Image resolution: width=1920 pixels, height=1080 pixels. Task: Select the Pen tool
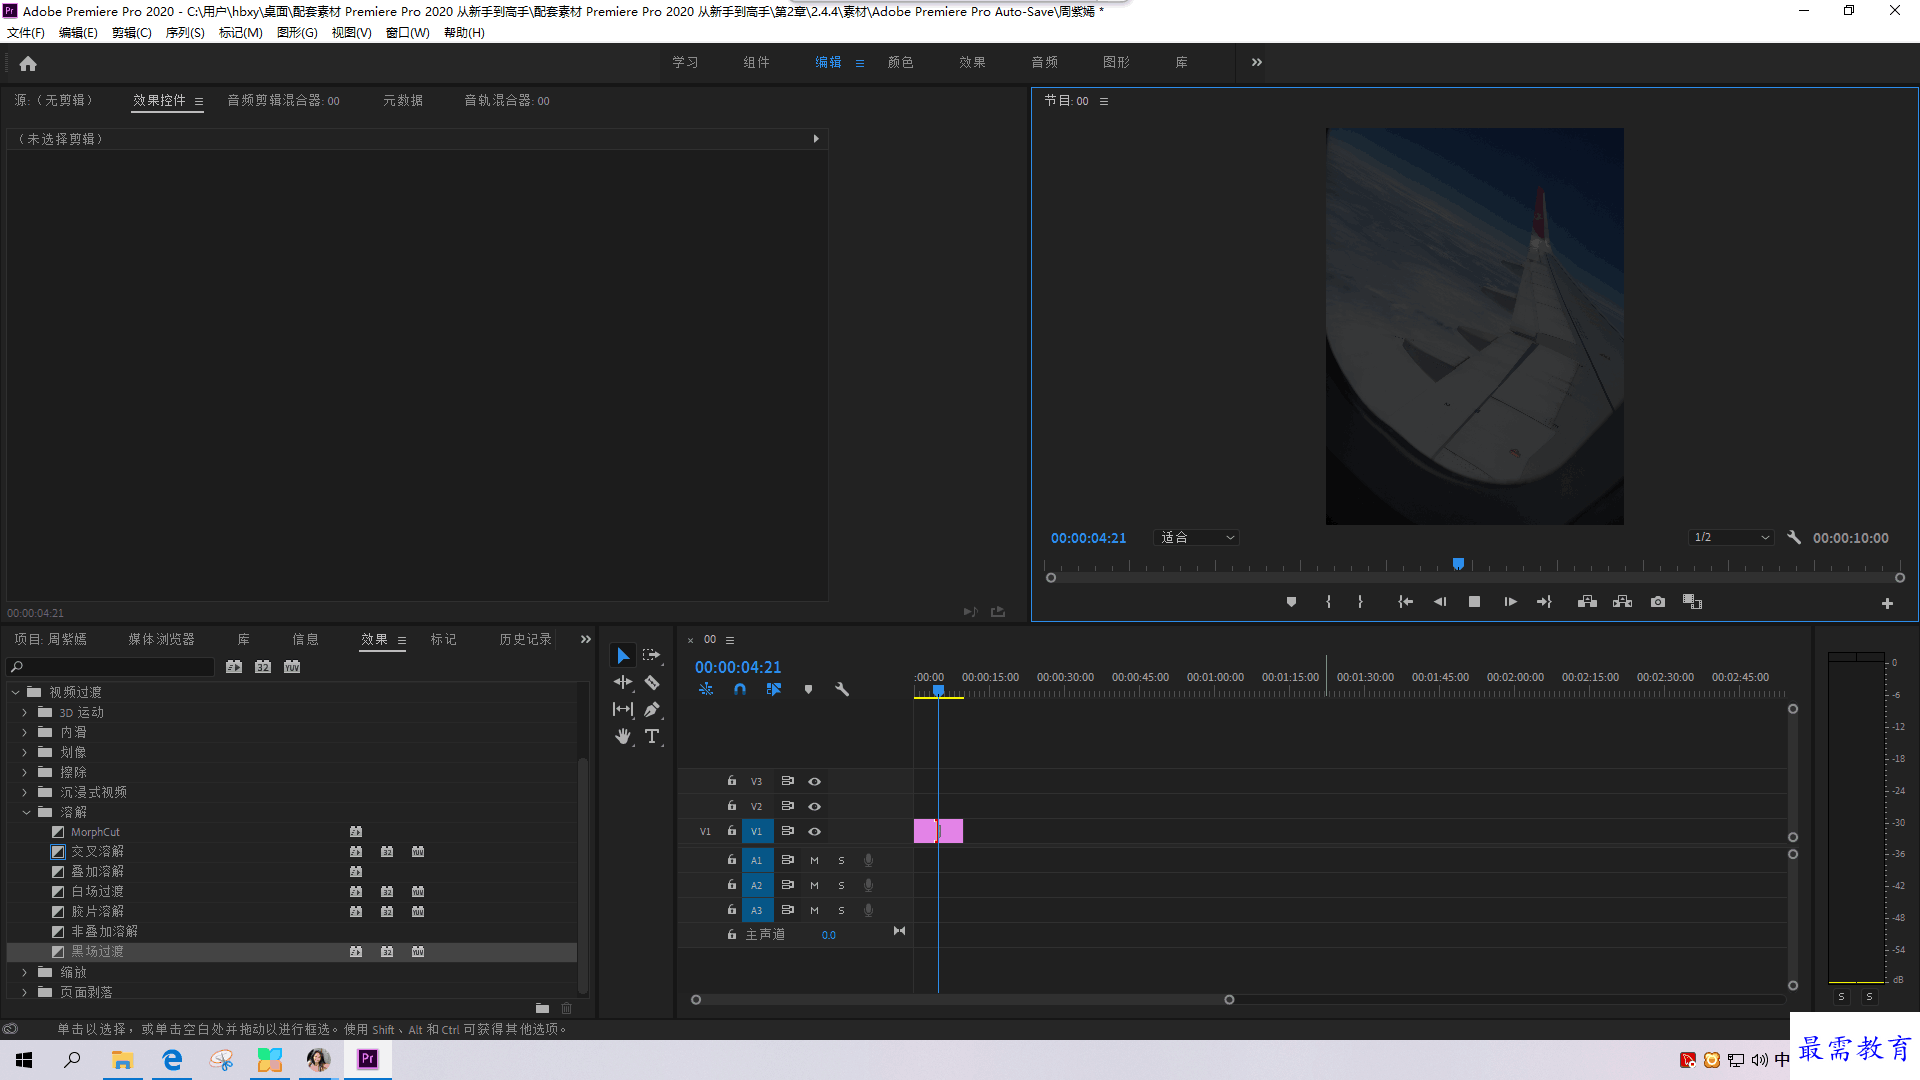point(652,709)
